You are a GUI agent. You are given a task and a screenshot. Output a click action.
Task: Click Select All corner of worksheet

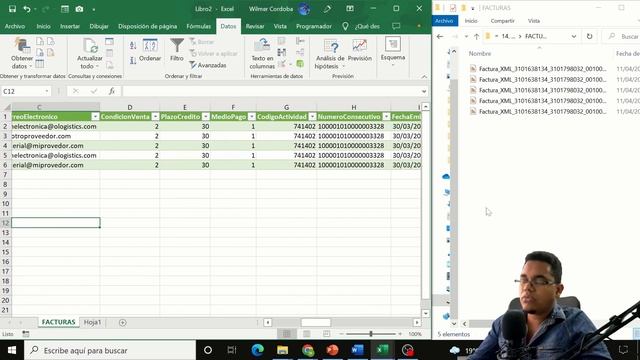[7, 107]
